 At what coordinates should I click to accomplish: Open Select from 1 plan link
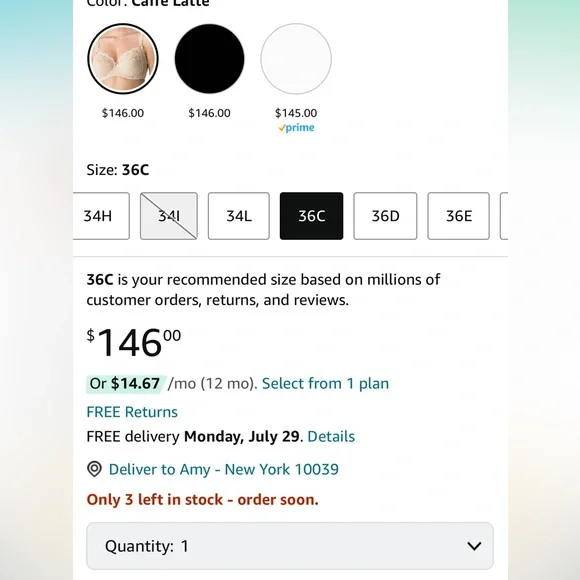pyautogui.click(x=326, y=384)
